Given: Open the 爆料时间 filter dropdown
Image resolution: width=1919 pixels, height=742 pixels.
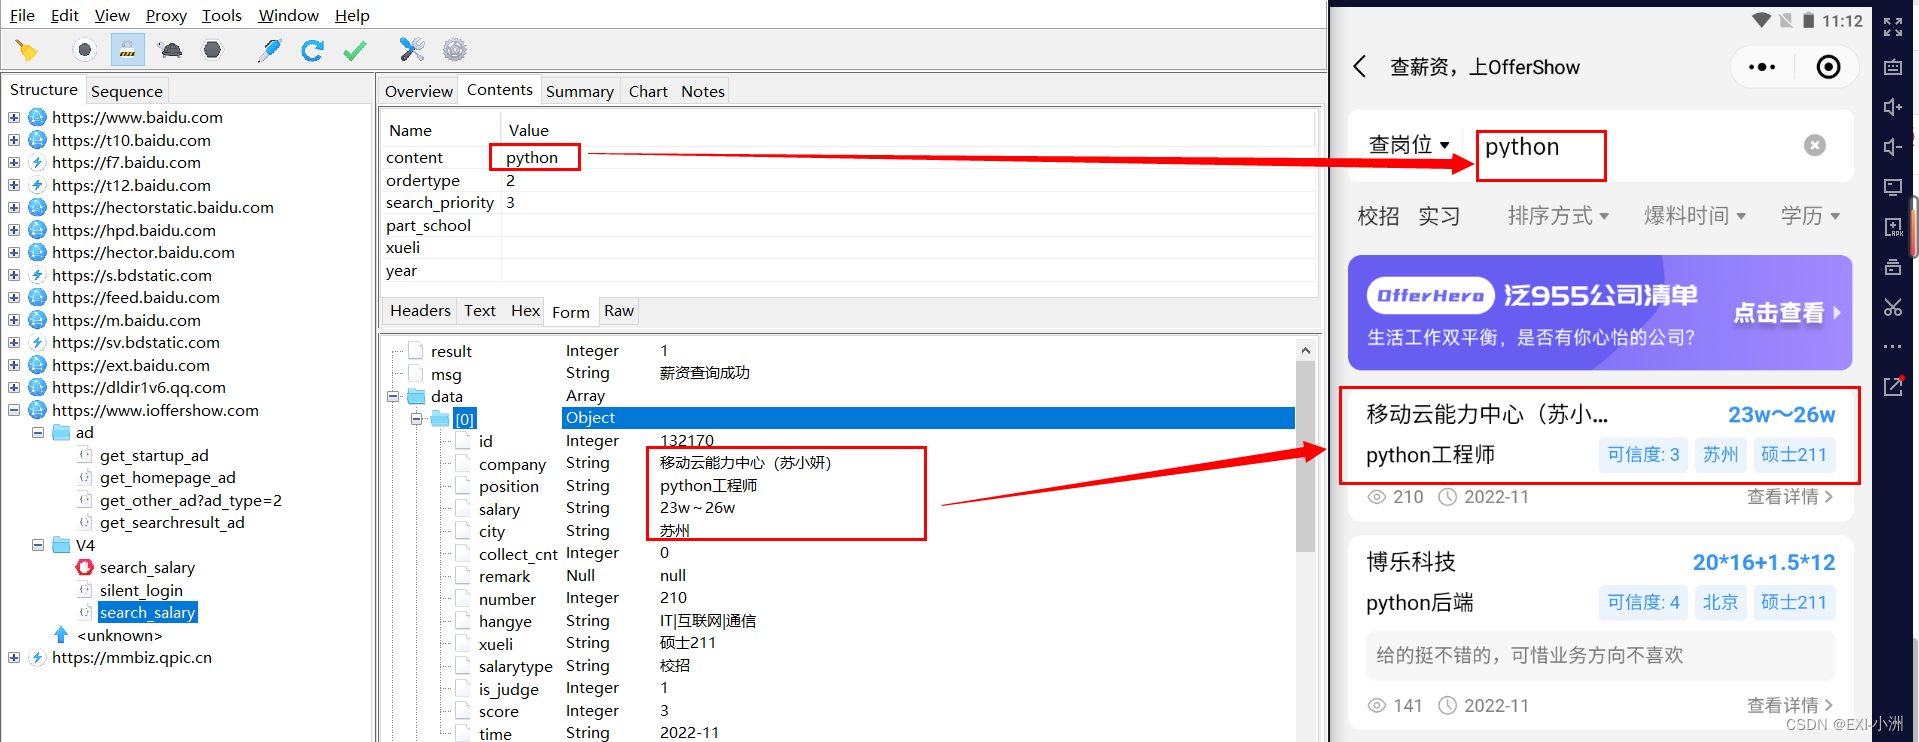Looking at the screenshot, I should 1695,216.
